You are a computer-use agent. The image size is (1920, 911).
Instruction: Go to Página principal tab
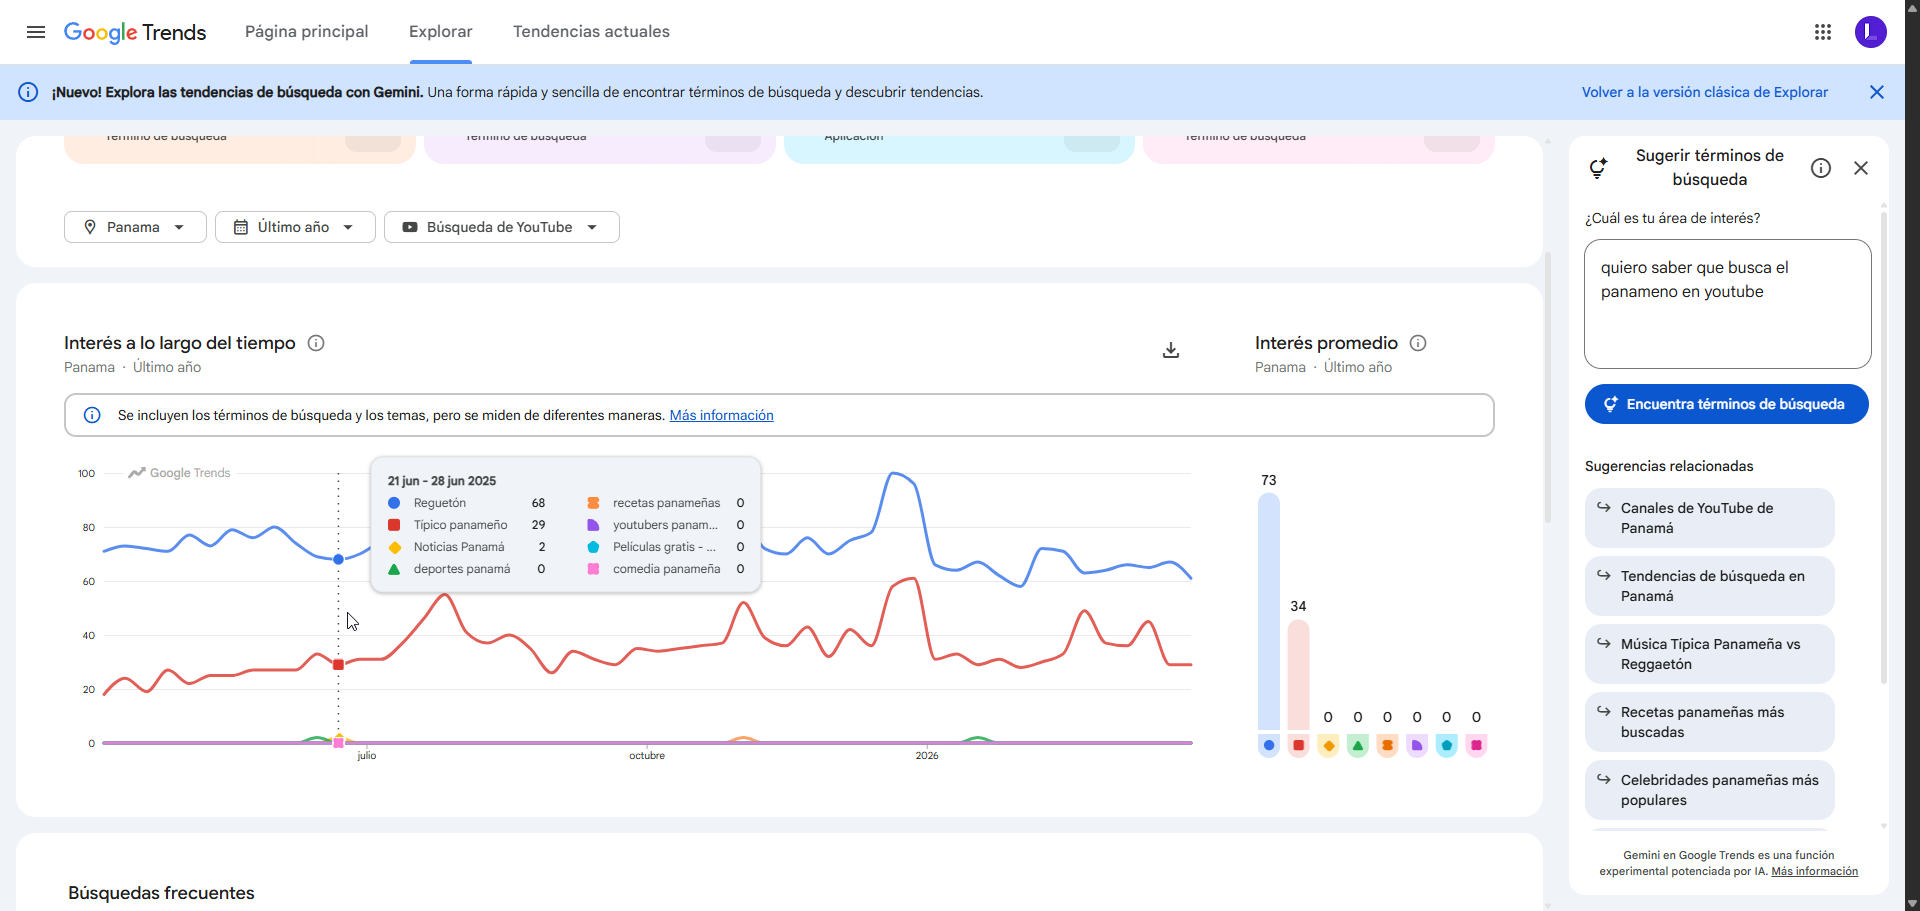(x=307, y=32)
